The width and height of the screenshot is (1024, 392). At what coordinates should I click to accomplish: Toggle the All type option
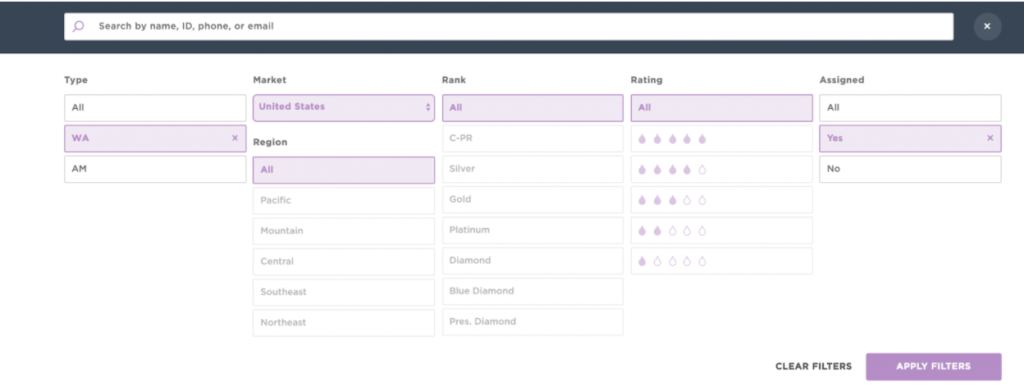point(155,108)
